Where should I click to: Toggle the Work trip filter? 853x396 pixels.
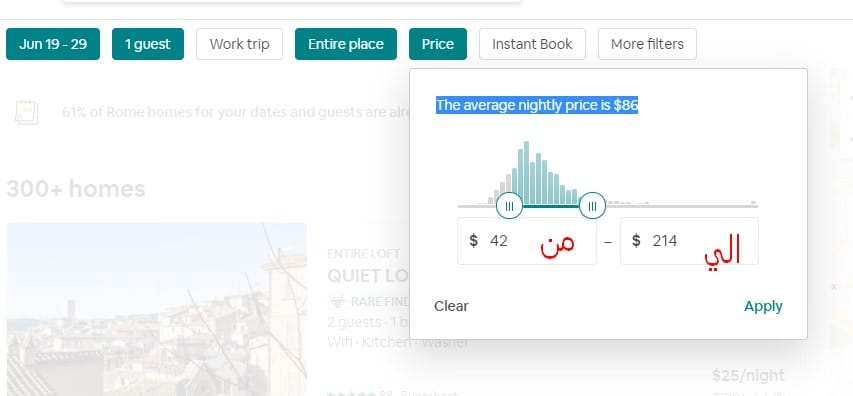(x=239, y=44)
